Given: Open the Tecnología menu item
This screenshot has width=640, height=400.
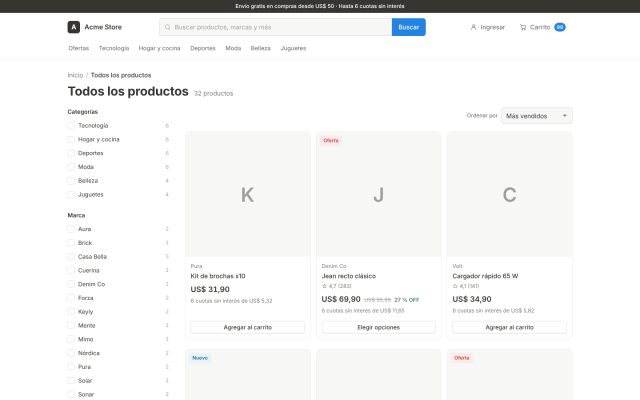Looking at the screenshot, I should pyautogui.click(x=114, y=48).
